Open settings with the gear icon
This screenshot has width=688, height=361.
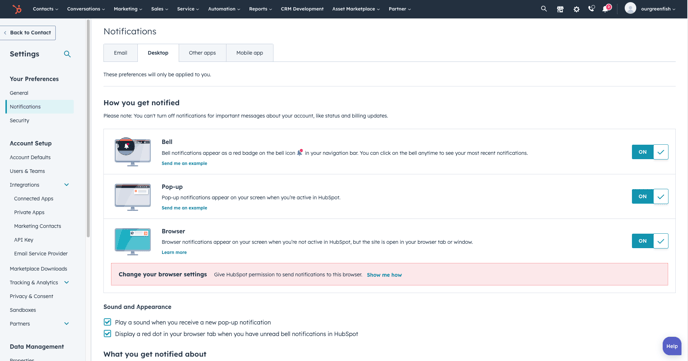coord(576,9)
